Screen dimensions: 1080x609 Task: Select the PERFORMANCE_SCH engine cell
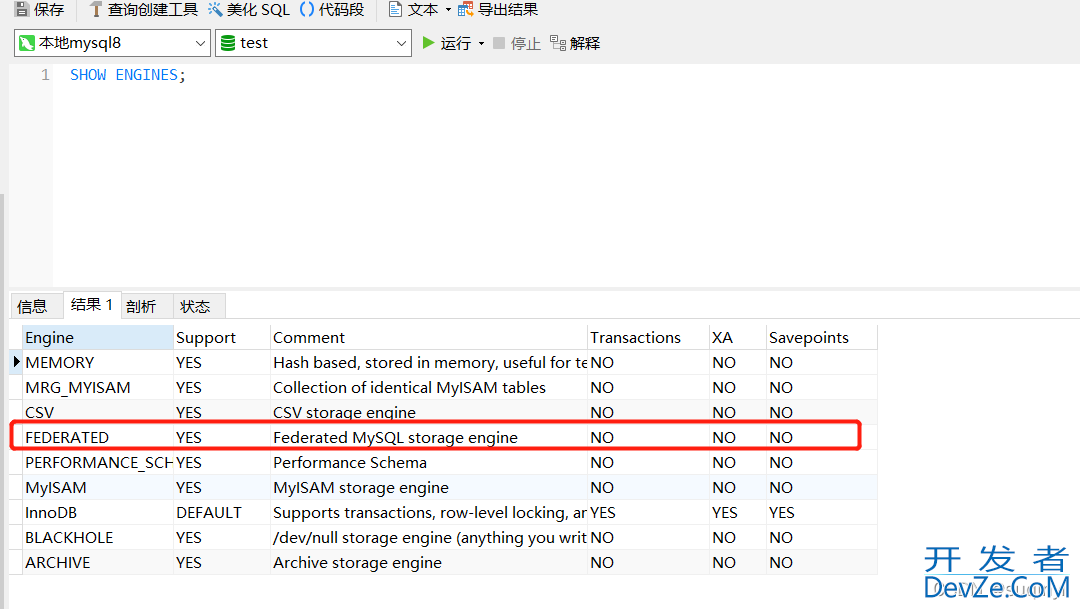coord(97,462)
